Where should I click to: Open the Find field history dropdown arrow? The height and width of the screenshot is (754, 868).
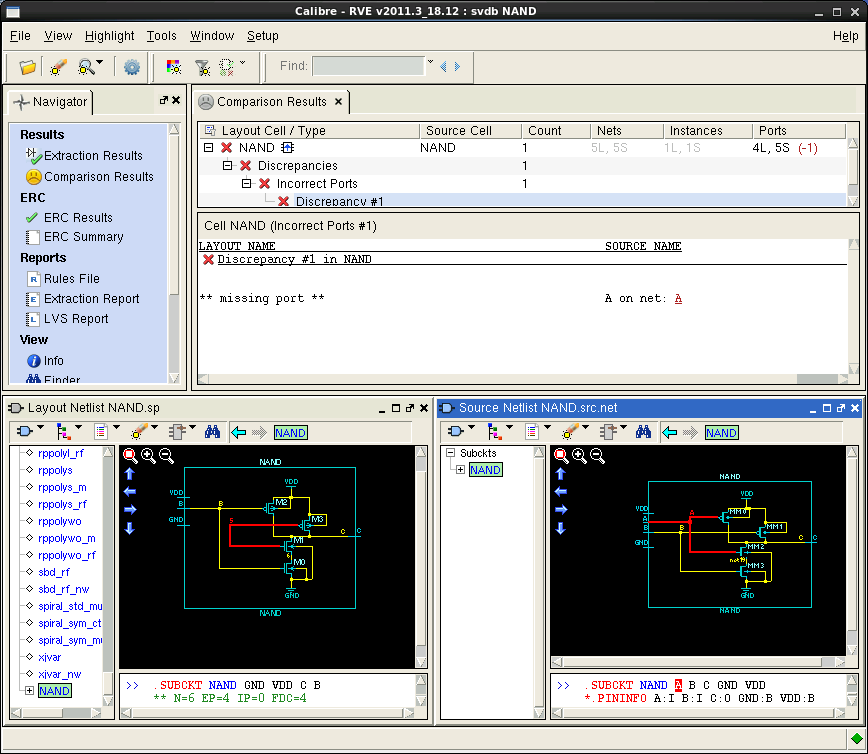coord(430,61)
